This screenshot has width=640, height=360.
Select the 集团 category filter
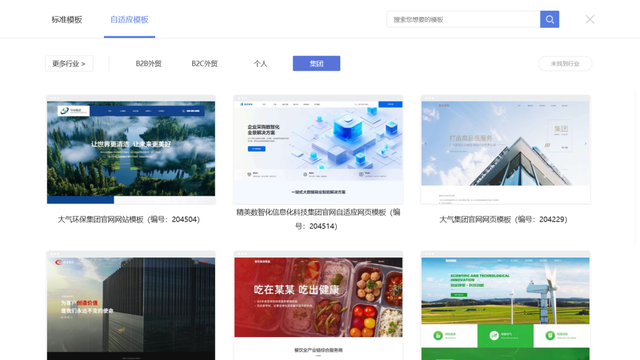pos(316,63)
